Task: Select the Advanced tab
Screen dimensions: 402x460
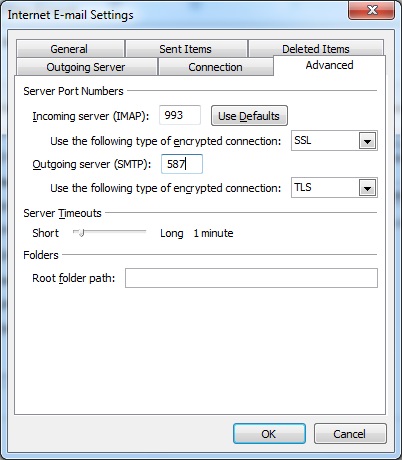Action: pyautogui.click(x=329, y=65)
